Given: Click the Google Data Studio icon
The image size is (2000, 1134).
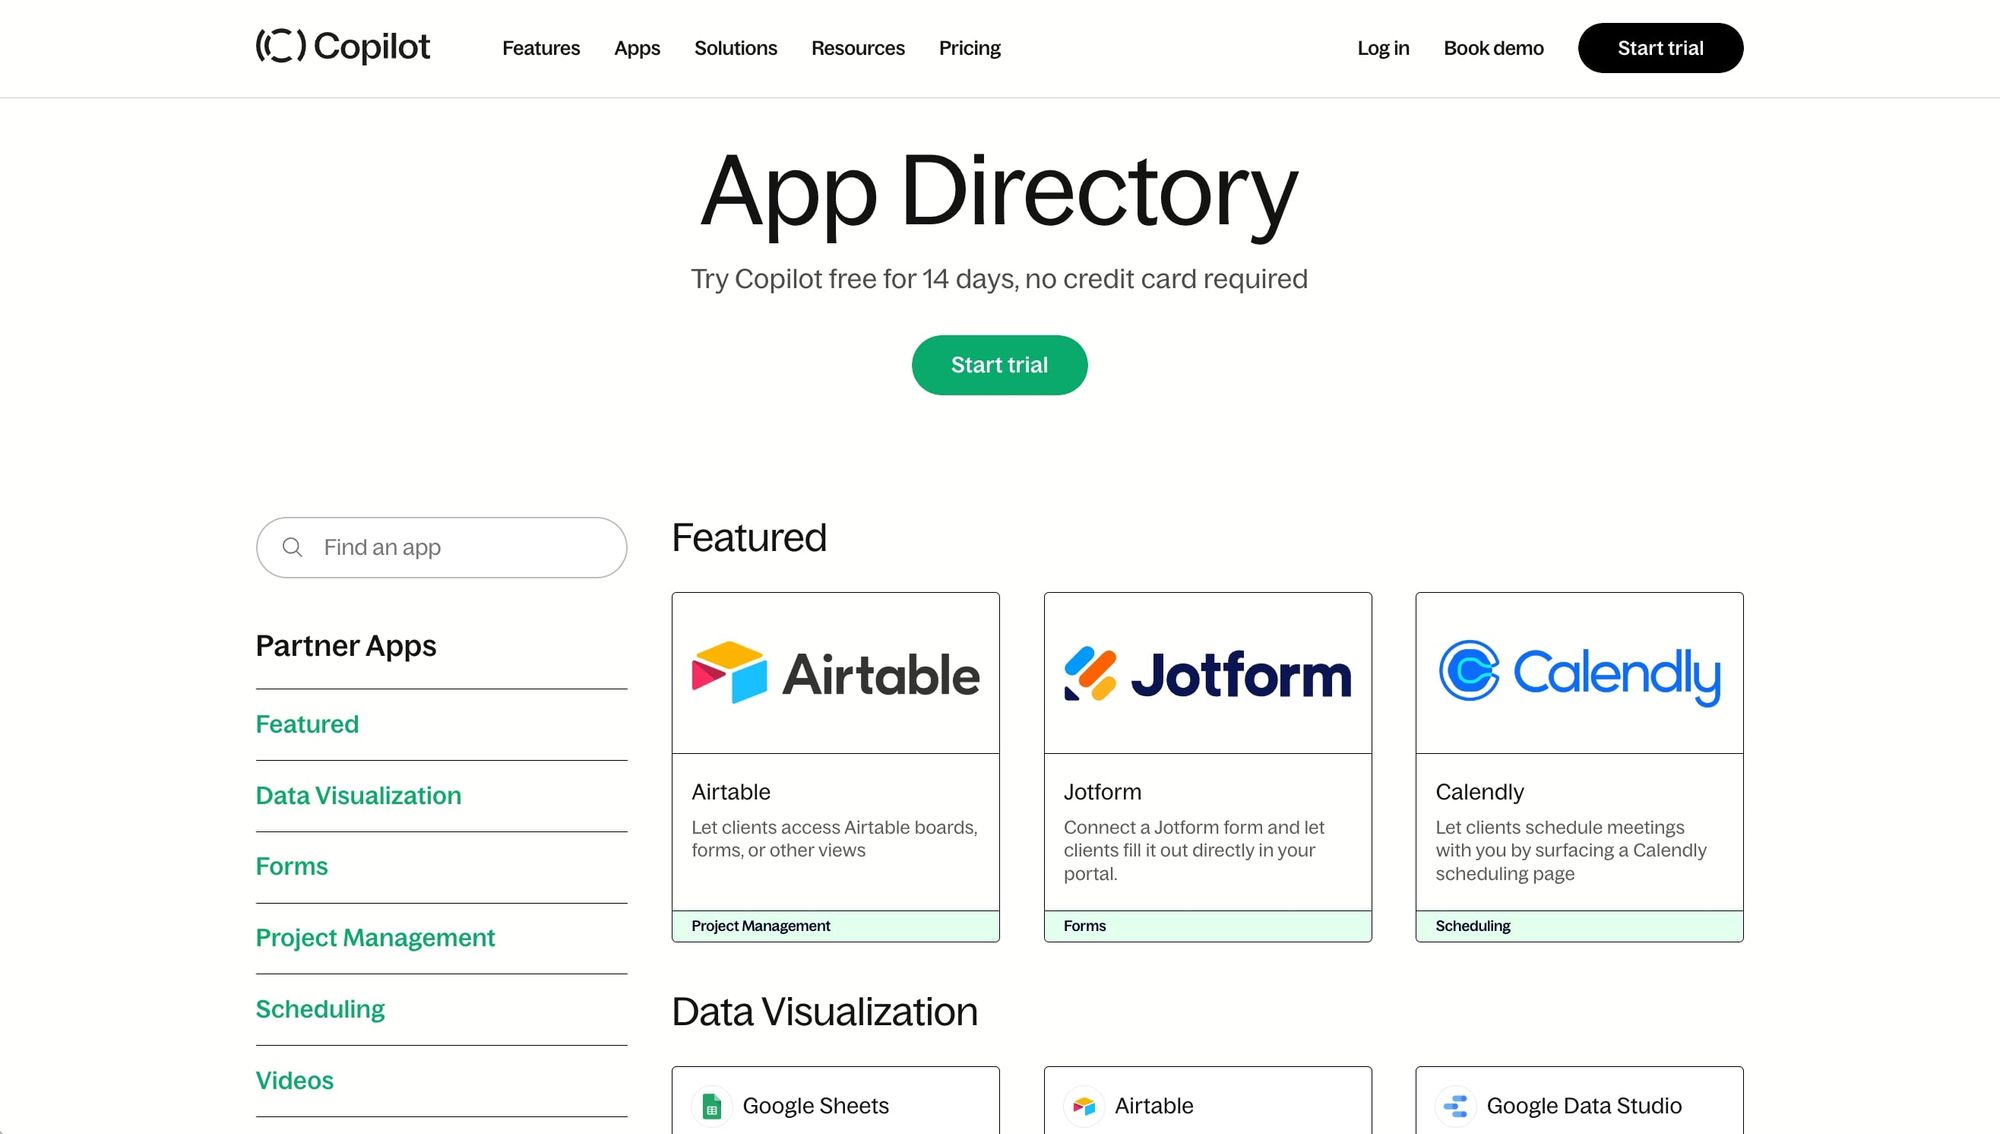Looking at the screenshot, I should [x=1456, y=1106].
